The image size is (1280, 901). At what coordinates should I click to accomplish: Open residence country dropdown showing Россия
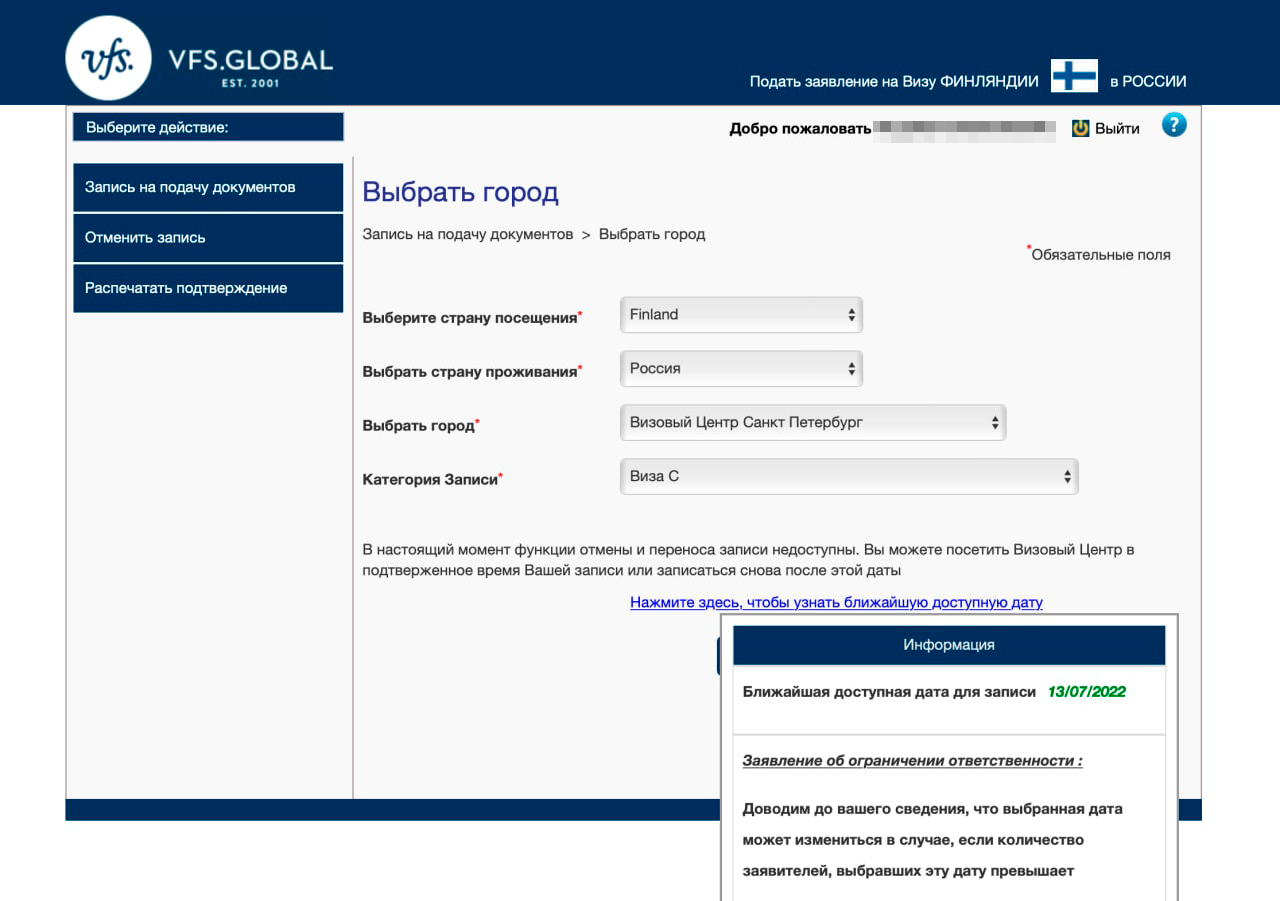pos(741,368)
